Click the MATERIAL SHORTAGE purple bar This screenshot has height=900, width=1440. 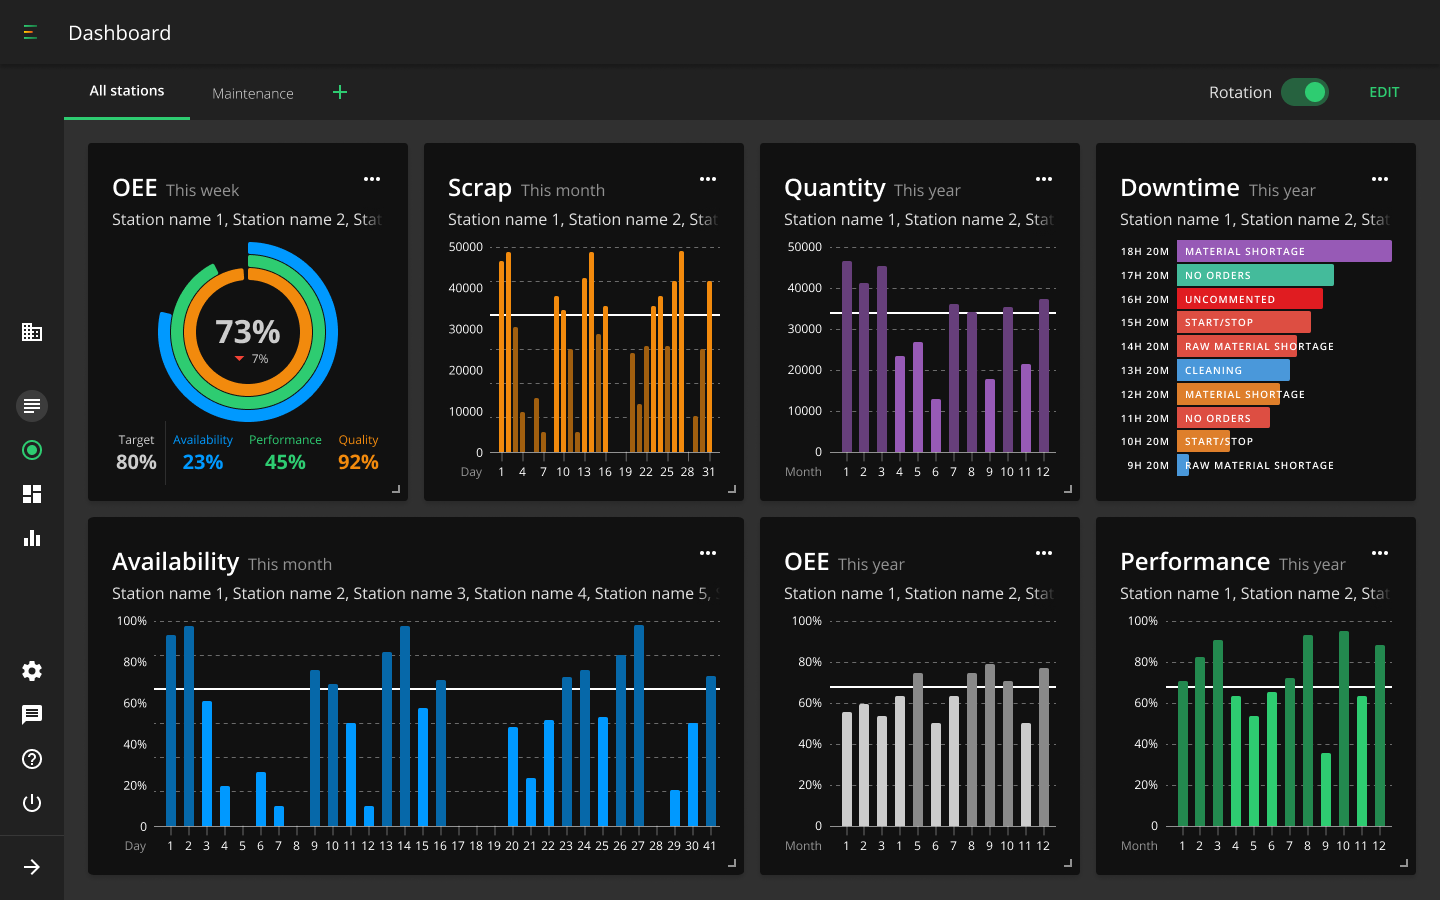pos(1284,251)
